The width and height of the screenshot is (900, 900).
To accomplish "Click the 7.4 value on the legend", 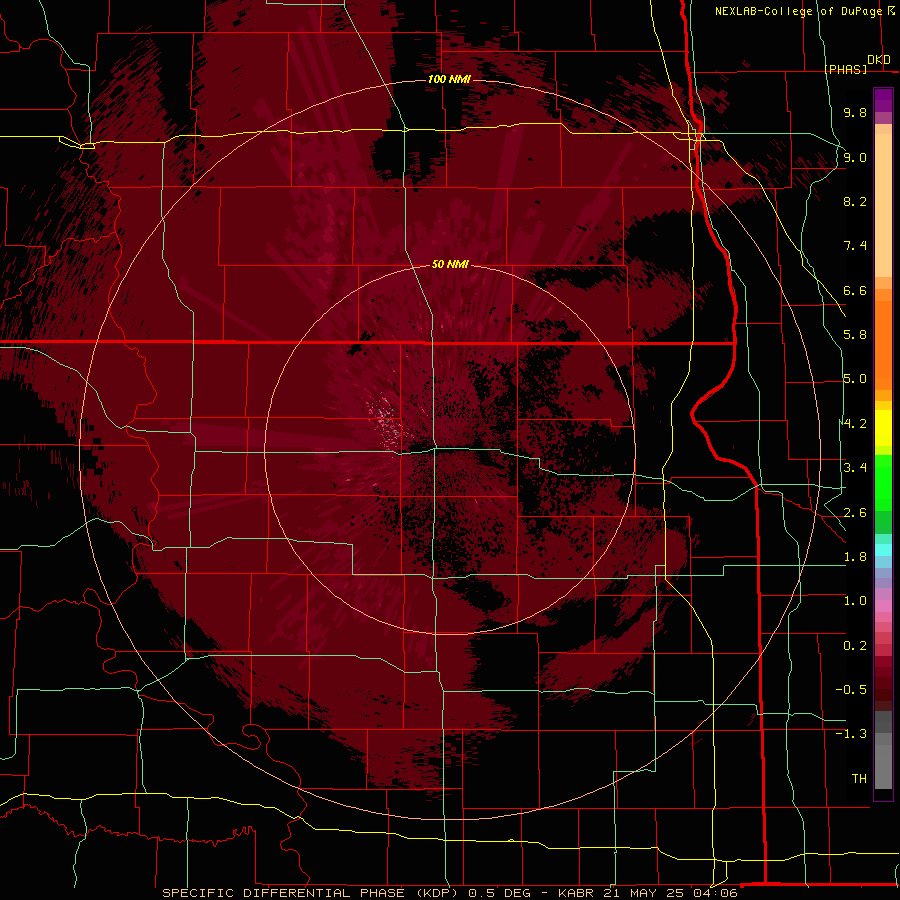I will pyautogui.click(x=855, y=246).
